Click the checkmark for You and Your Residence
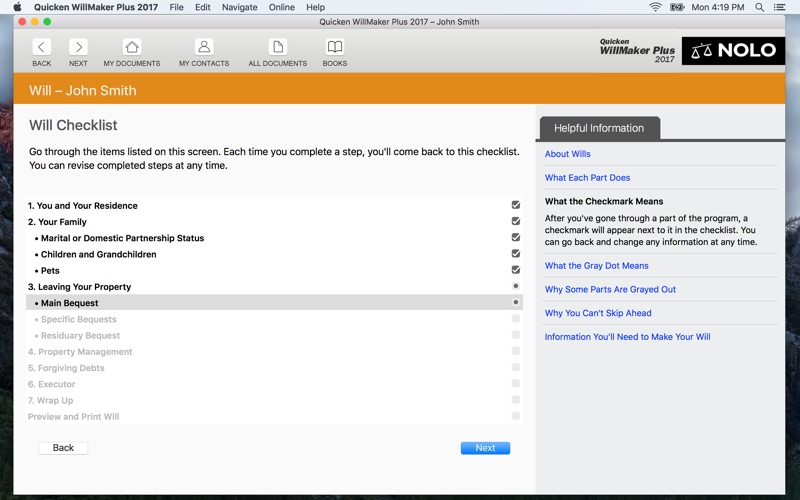The image size is (800, 500). [516, 206]
